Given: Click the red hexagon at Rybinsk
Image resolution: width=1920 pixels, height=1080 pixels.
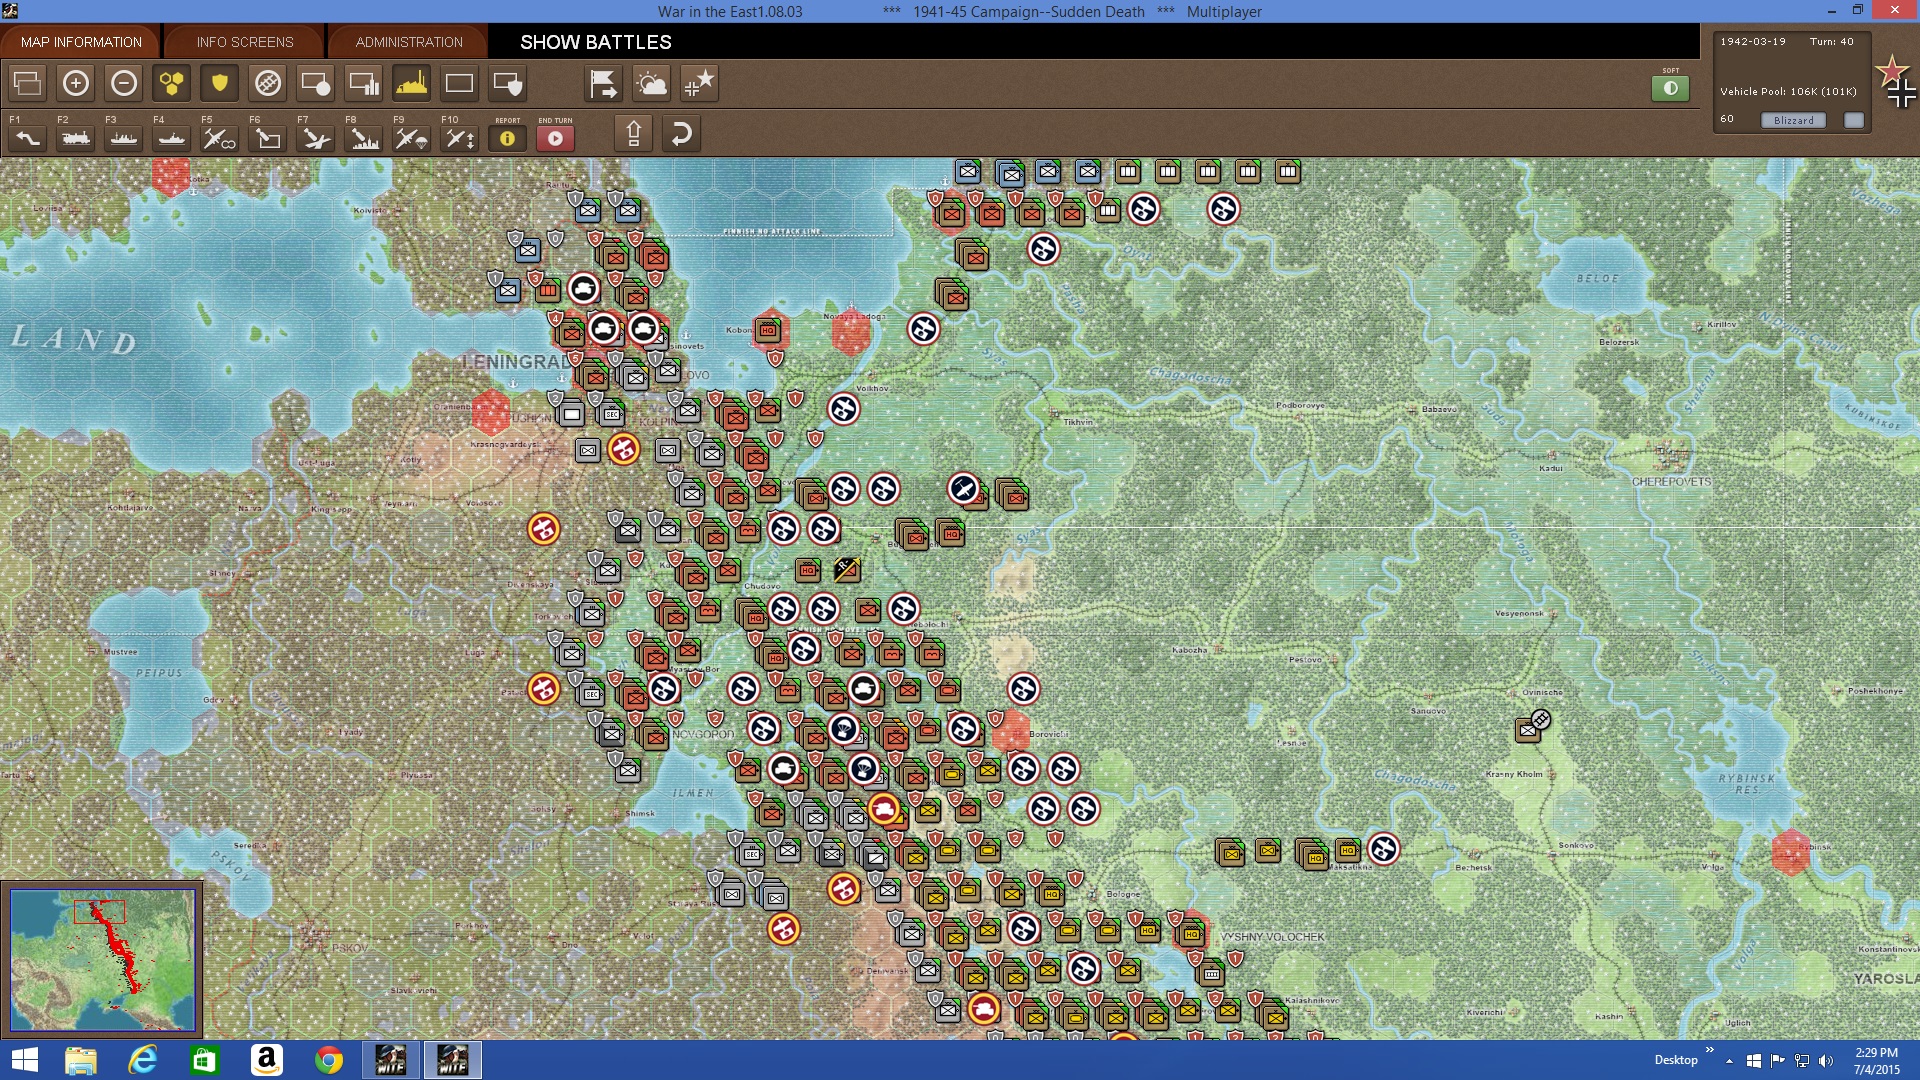Looking at the screenshot, I should click(1790, 851).
